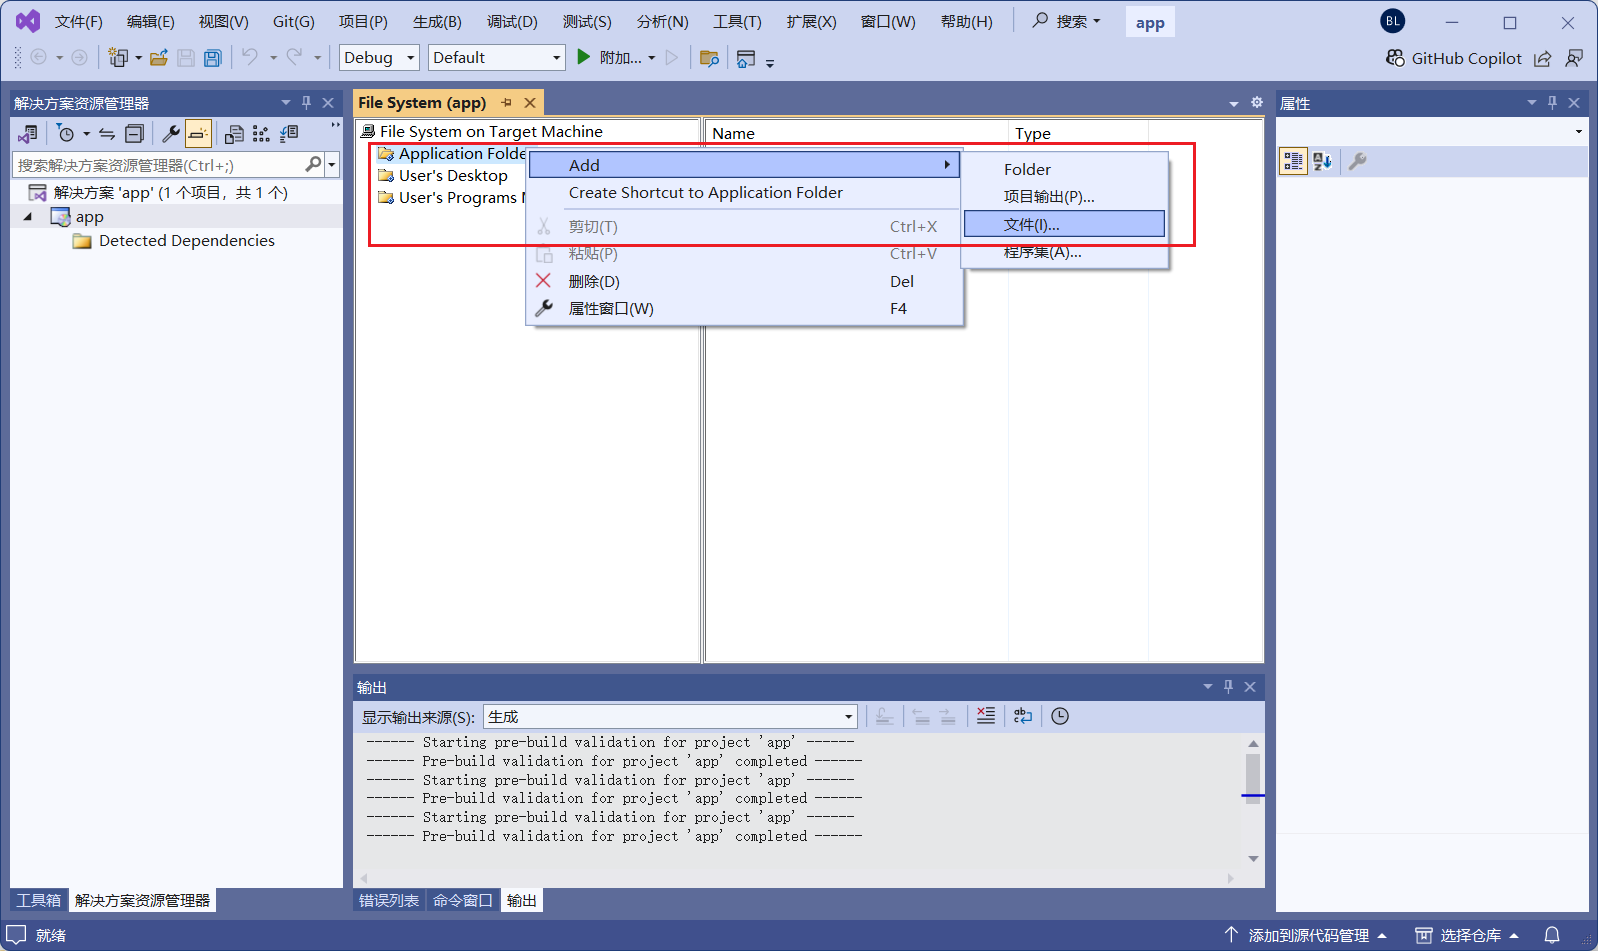The height and width of the screenshot is (951, 1598).
Task: Select the User's Desktop folder
Action: click(452, 176)
